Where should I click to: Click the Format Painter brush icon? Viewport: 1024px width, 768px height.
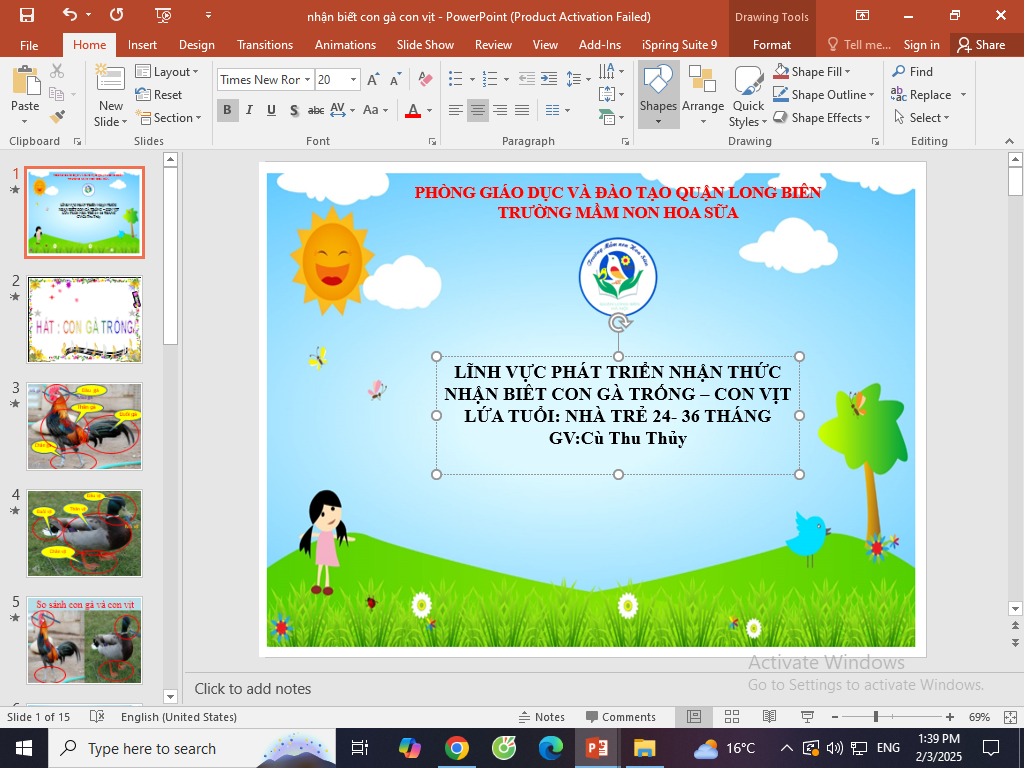pyautogui.click(x=57, y=117)
